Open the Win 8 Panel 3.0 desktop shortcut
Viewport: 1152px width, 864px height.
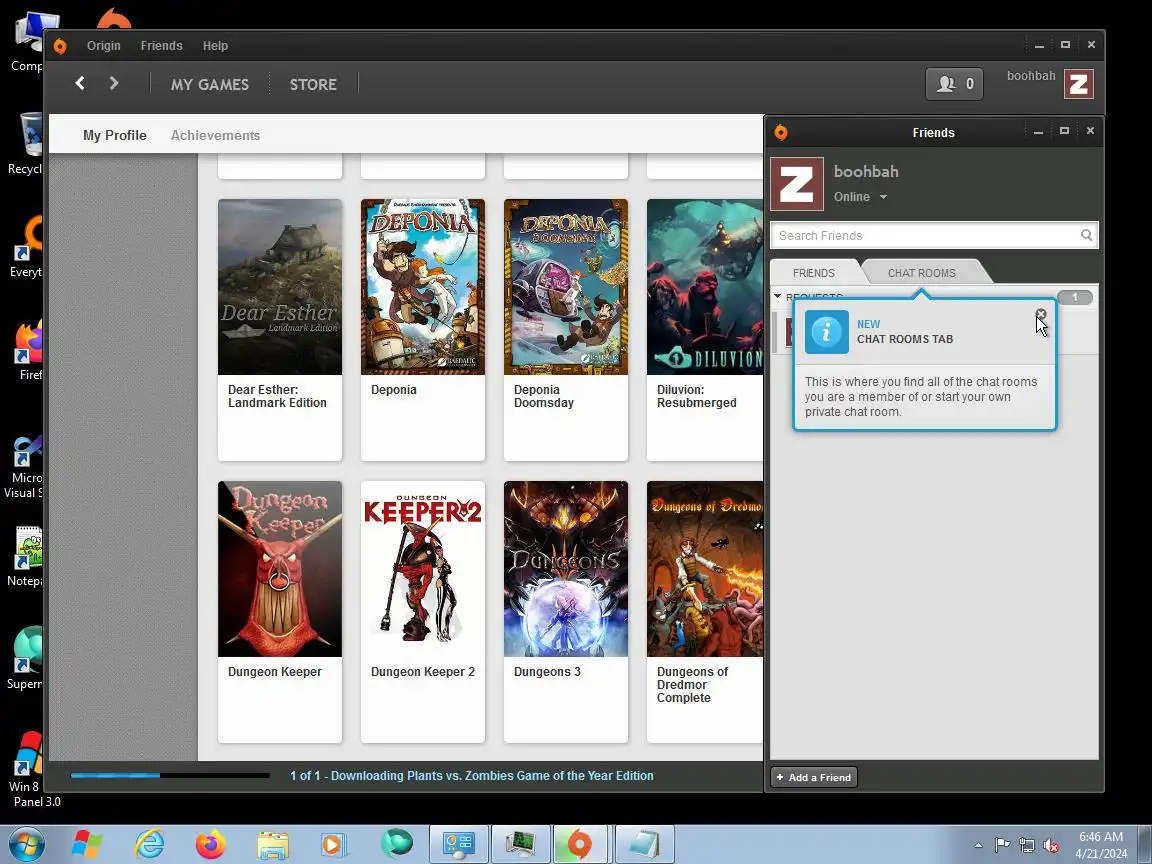(x=28, y=769)
